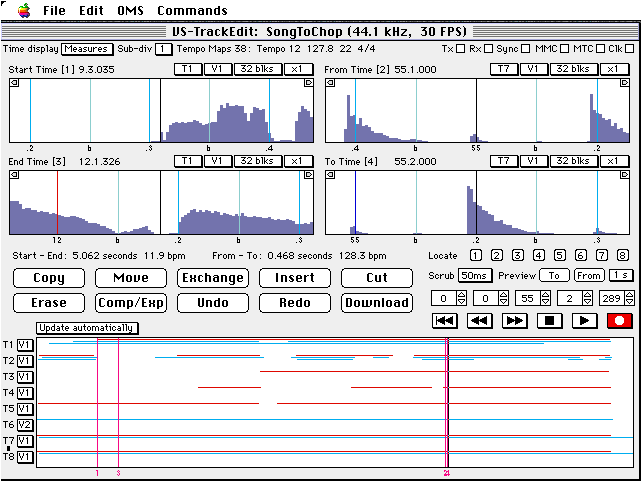Toggle the T8 track V1 button

(x=25, y=456)
